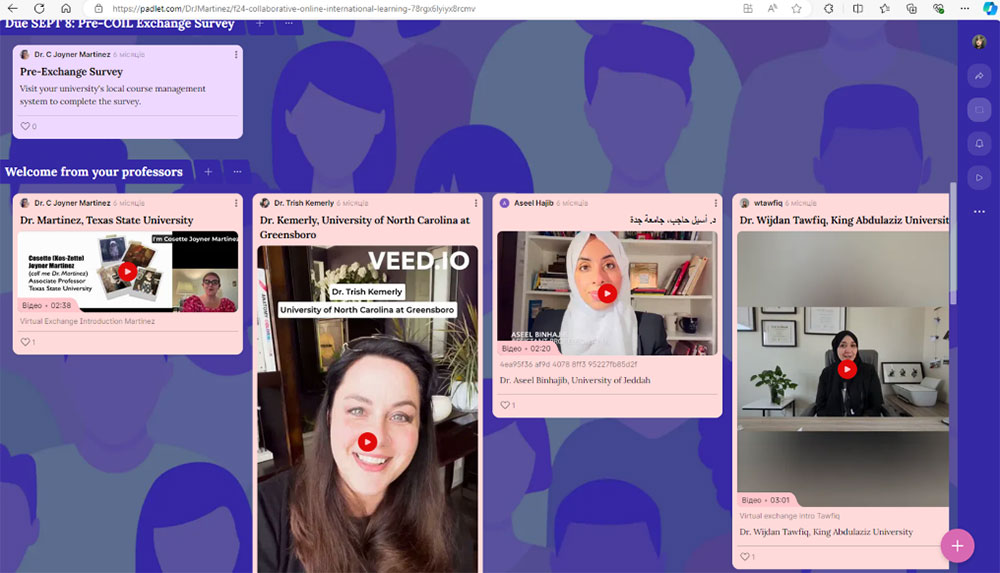Open the user profile avatar in Padlet sidebar
1000x573 pixels.
(979, 42)
